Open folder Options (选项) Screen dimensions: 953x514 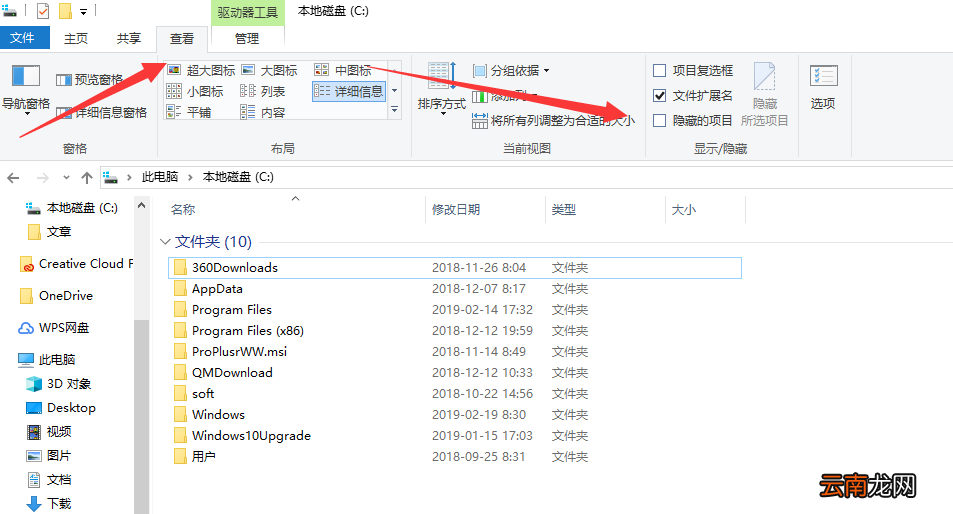(x=823, y=87)
